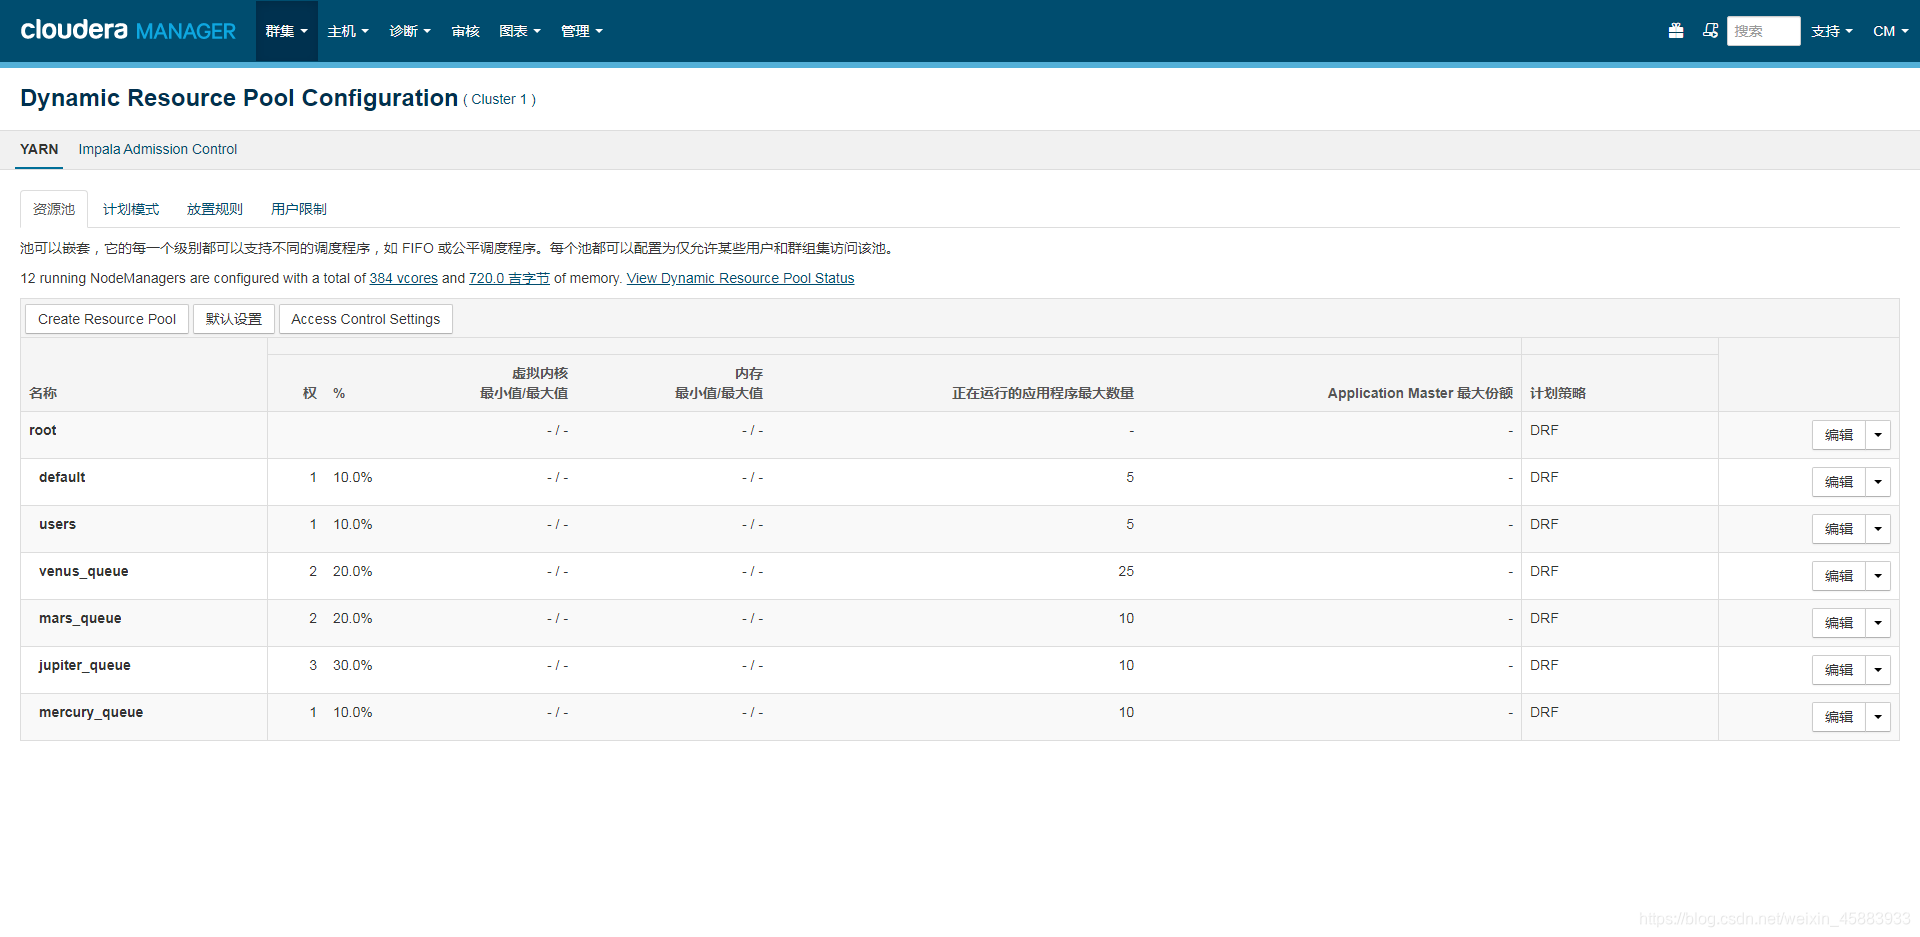Viewport: 1920px width, 937px height.
Task: Expand the users row action dropdown arrow
Action: [1878, 529]
